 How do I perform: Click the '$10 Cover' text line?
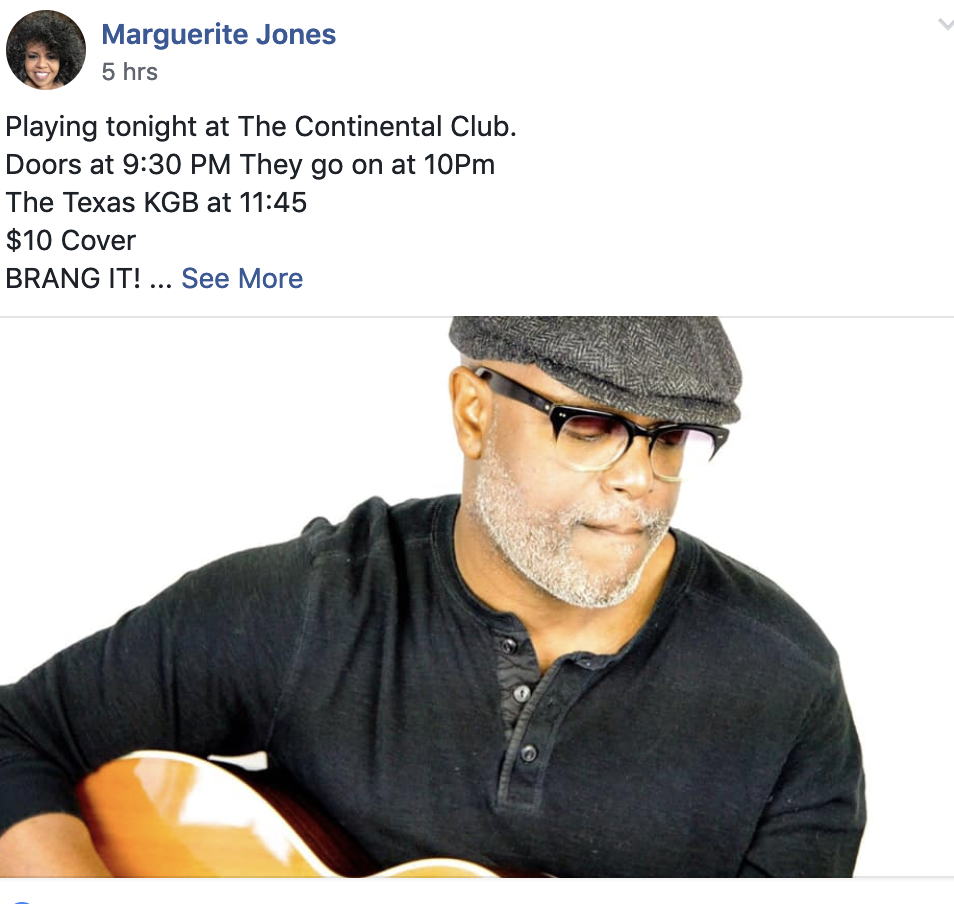(x=71, y=240)
